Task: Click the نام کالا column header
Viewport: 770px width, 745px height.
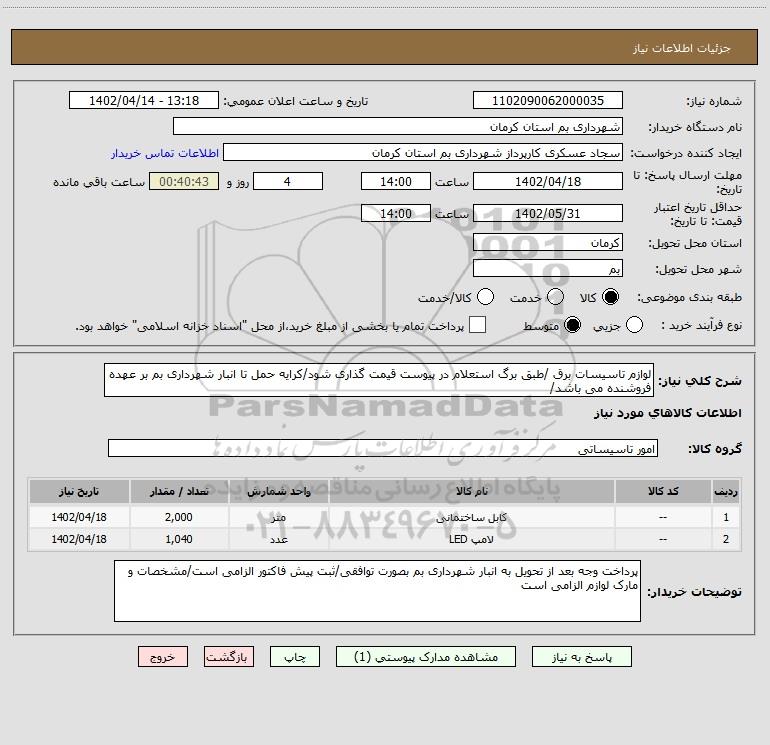Action: pos(471,492)
